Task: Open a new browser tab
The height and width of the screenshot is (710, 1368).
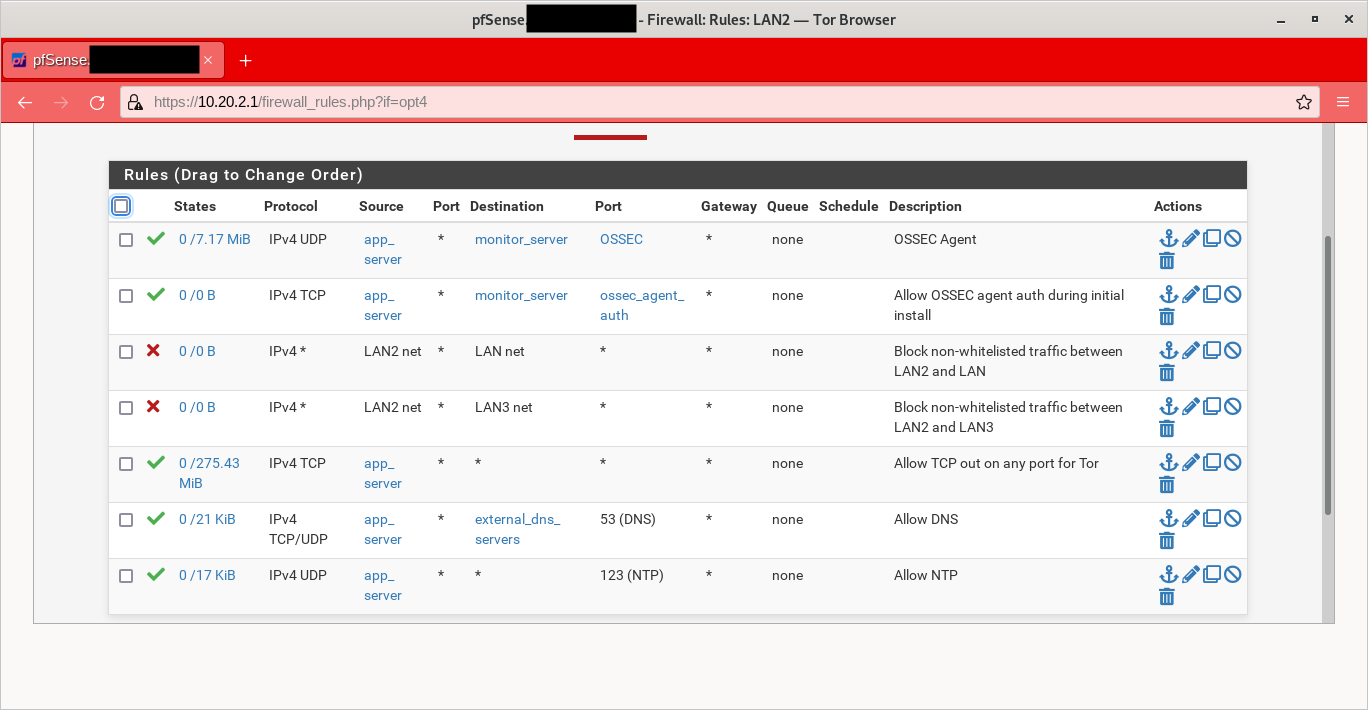Action: pos(246,59)
